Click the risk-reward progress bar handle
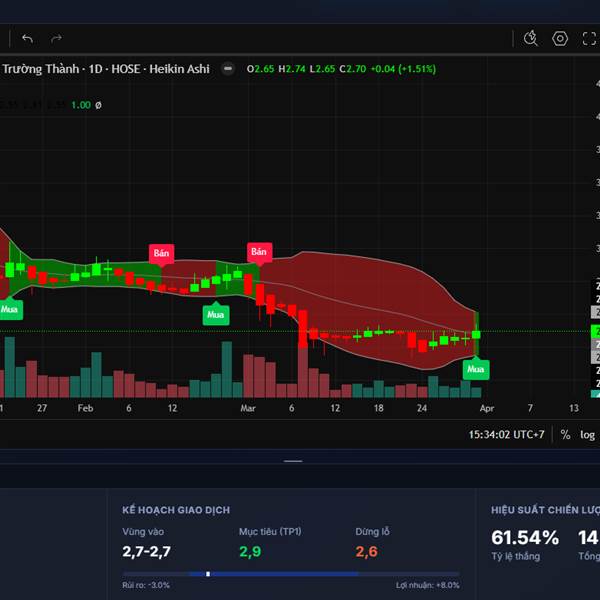Screen dimensions: 600x600 (208, 574)
